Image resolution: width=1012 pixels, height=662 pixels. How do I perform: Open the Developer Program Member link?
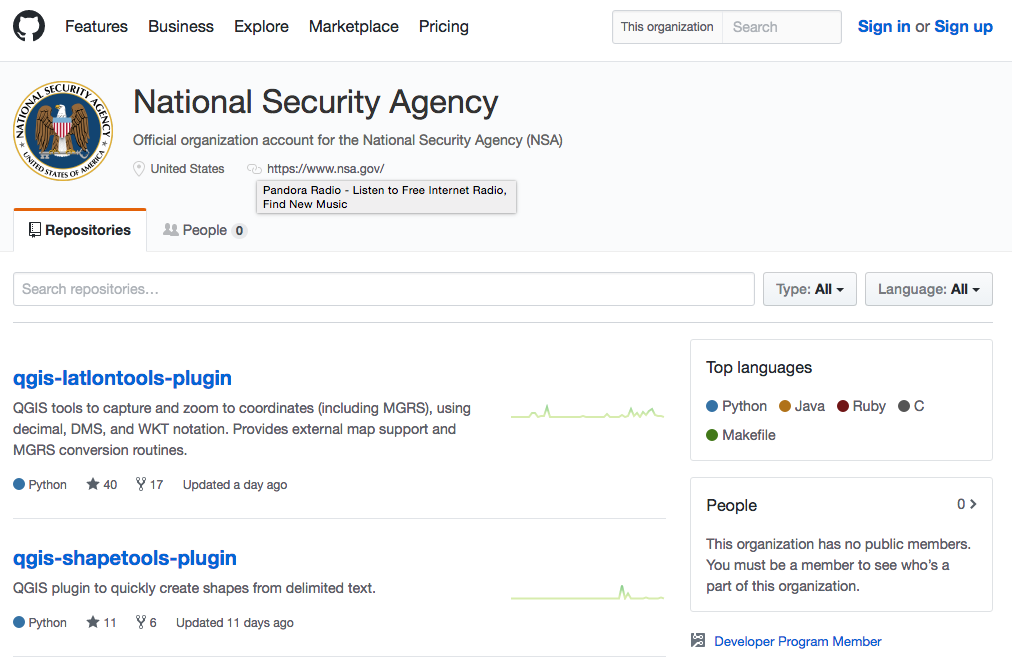point(798,641)
